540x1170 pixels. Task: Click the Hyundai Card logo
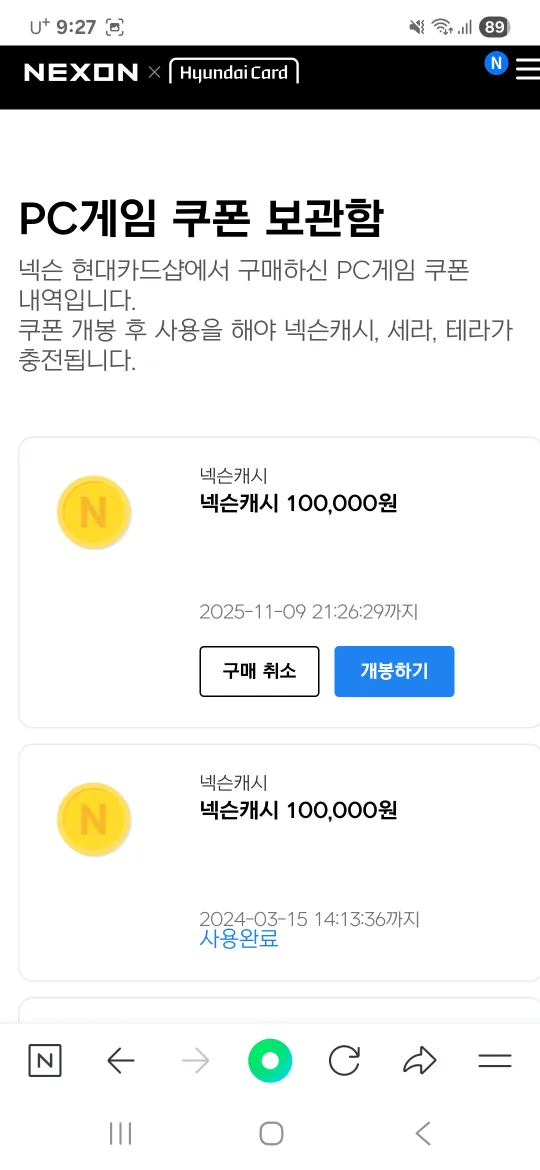pos(234,72)
